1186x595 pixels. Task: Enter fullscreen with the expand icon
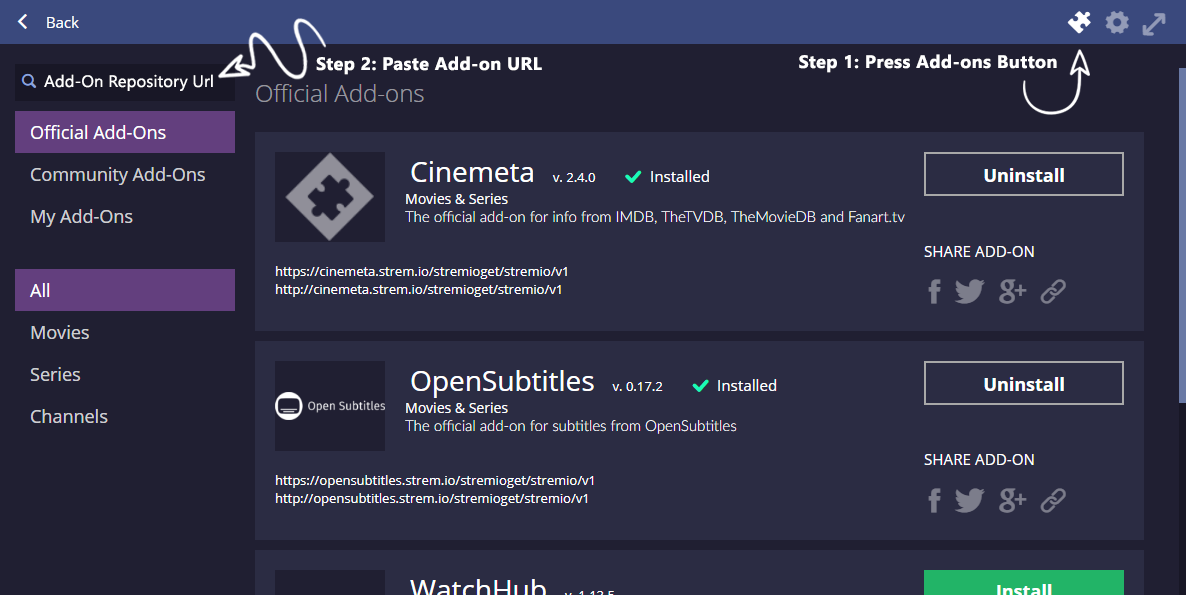point(1154,21)
